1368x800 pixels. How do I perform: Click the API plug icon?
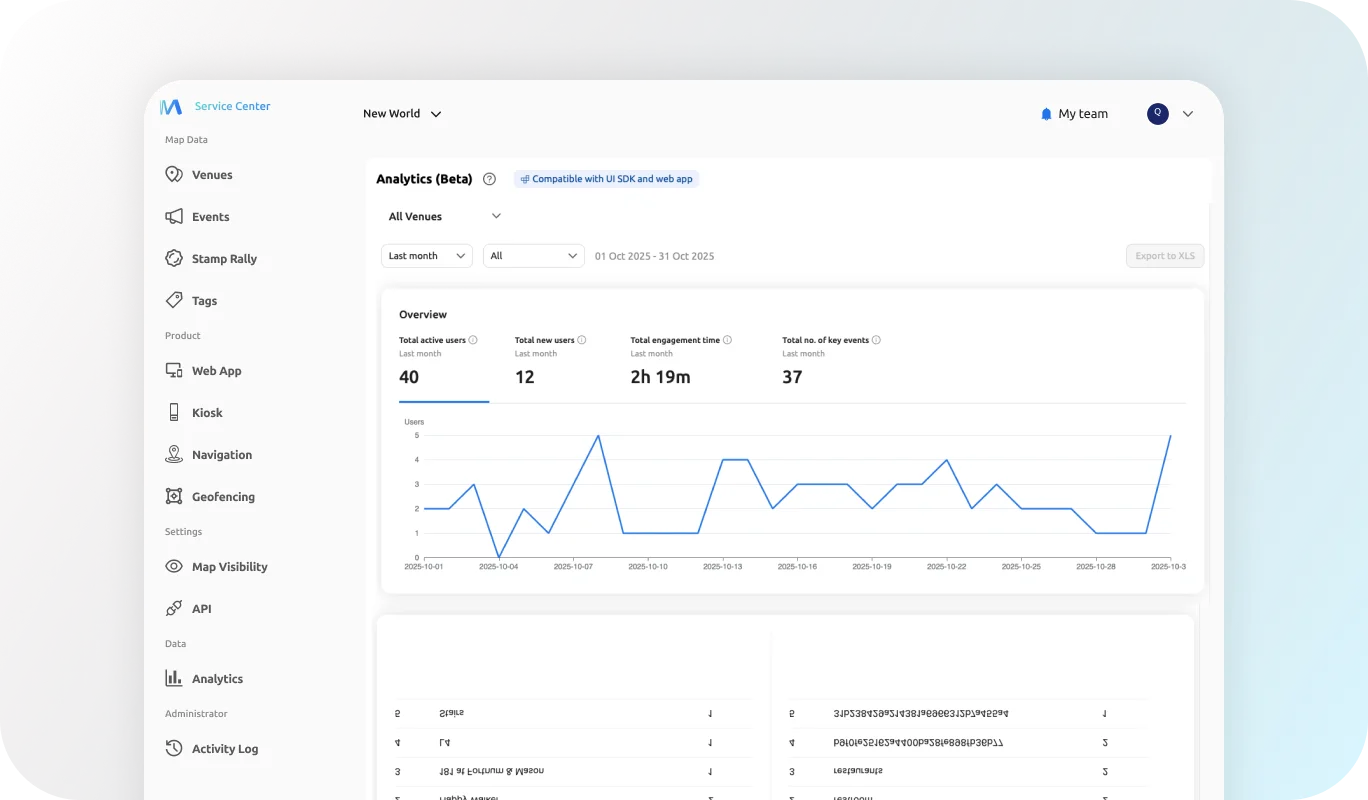pyautogui.click(x=174, y=608)
